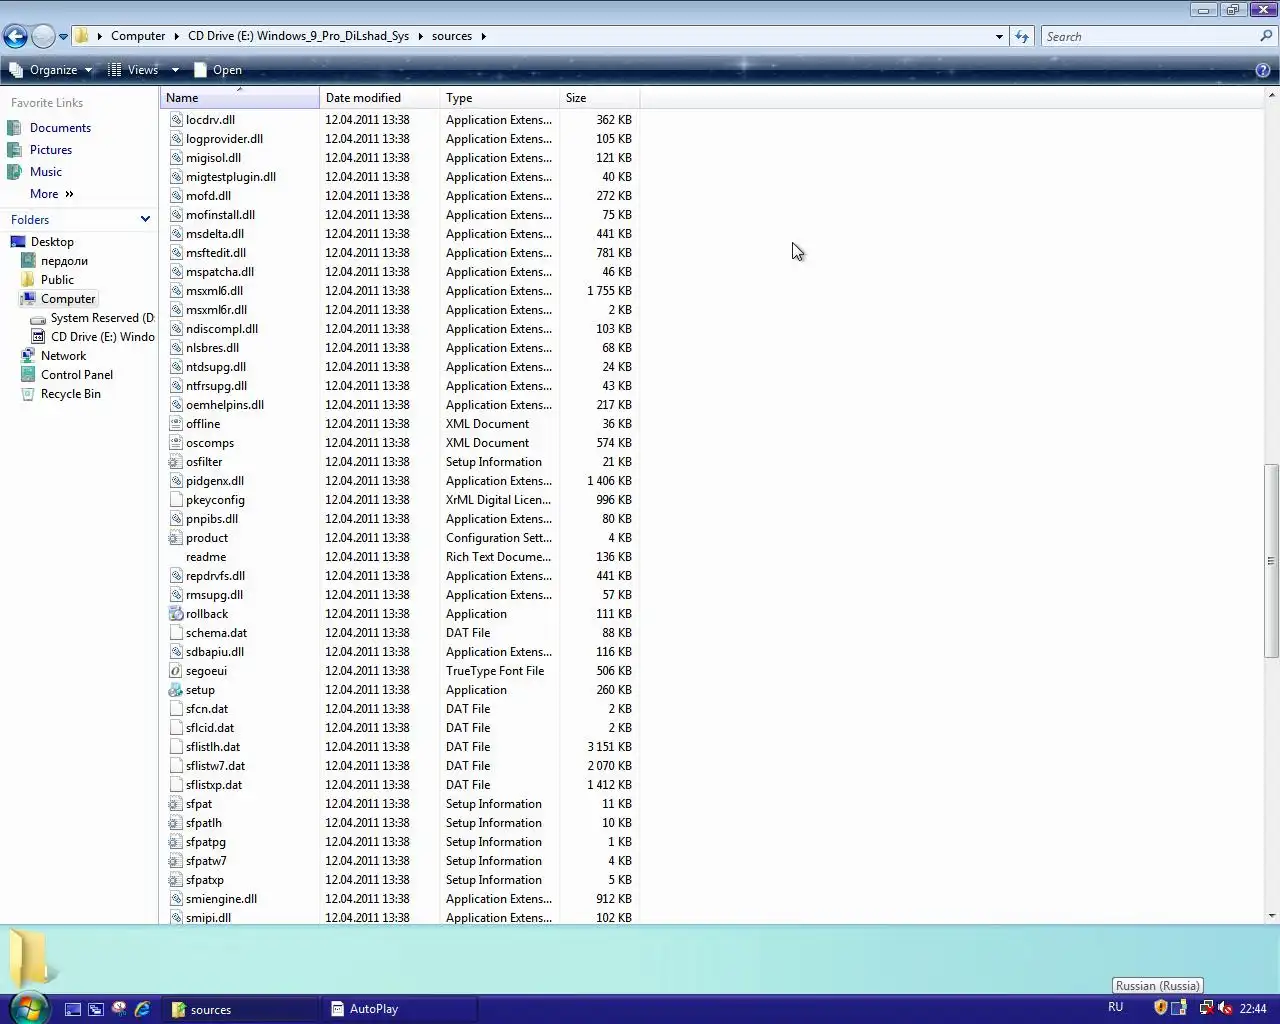Click the security shield tray icon
The width and height of the screenshot is (1280, 1024).
pyautogui.click(x=1161, y=1008)
